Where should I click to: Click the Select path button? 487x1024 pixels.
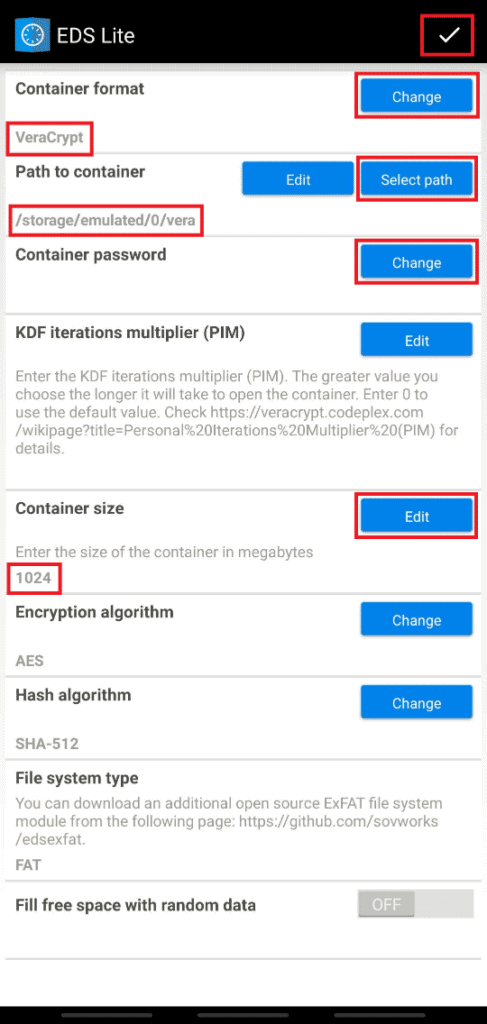point(416,180)
